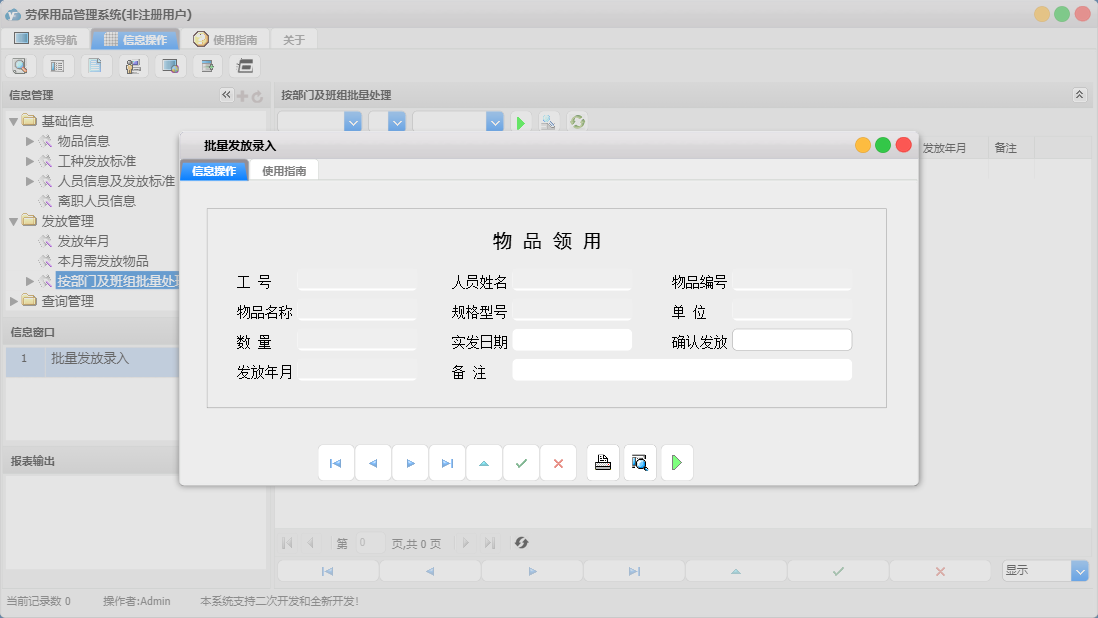Refresh data with the green refresh icon
1098x618 pixels.
[x=575, y=122]
